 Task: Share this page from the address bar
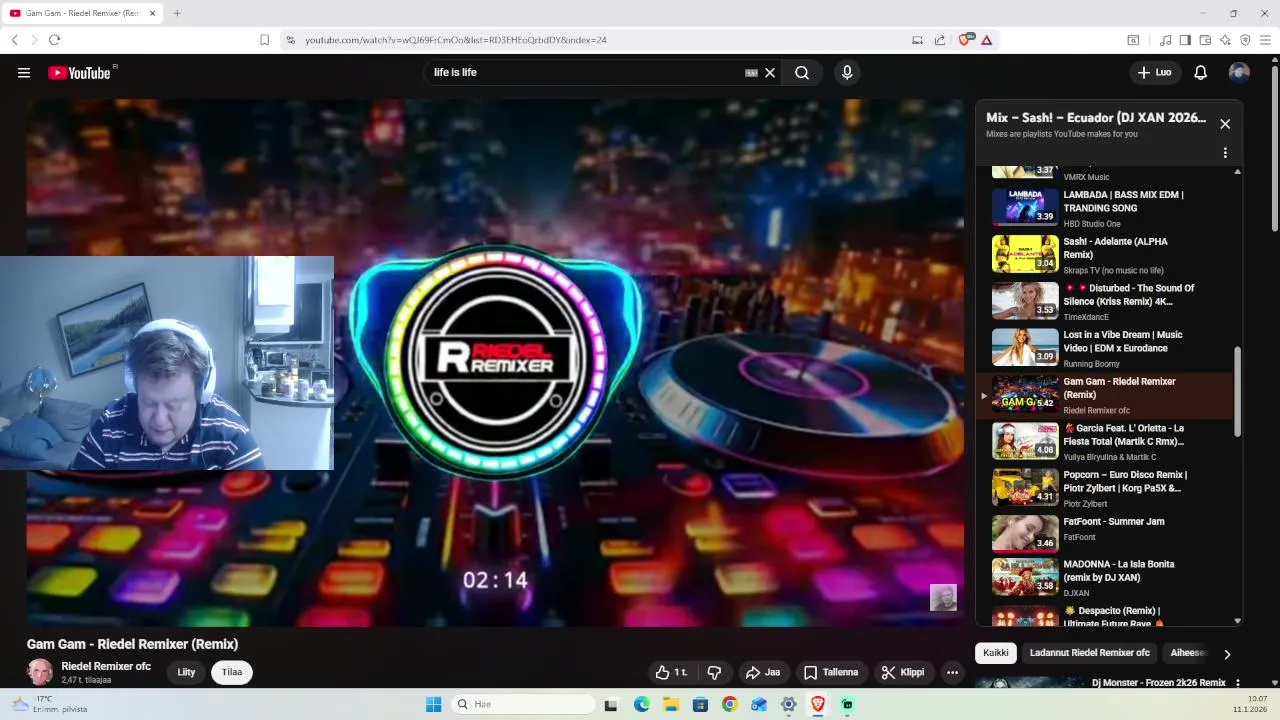(940, 40)
